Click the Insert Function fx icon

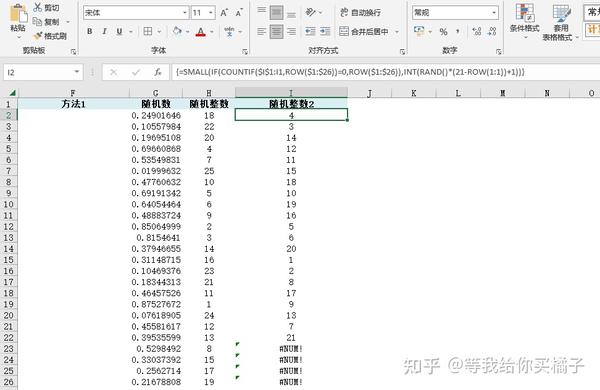pos(158,72)
